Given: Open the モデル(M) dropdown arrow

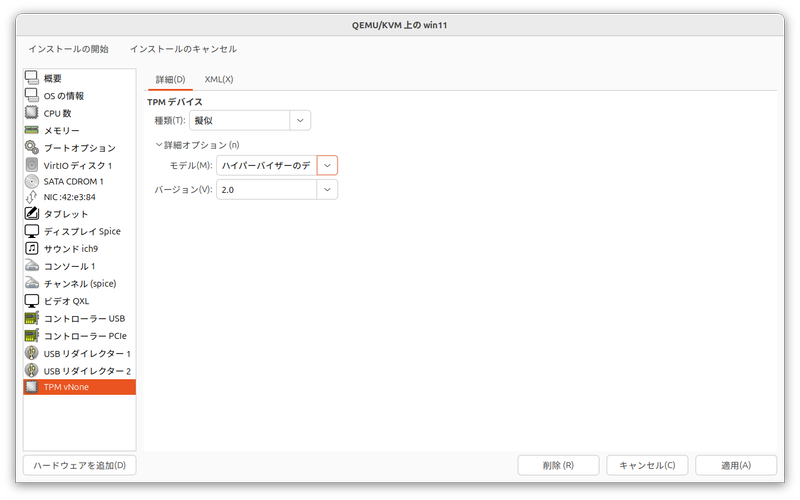Looking at the screenshot, I should (327, 165).
